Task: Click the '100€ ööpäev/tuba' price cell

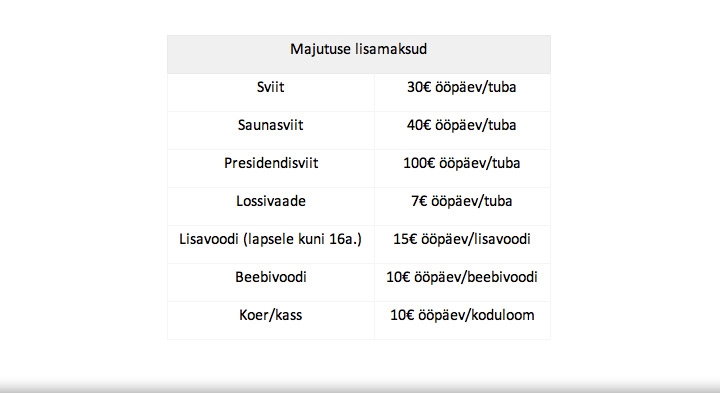Action: 462,168
